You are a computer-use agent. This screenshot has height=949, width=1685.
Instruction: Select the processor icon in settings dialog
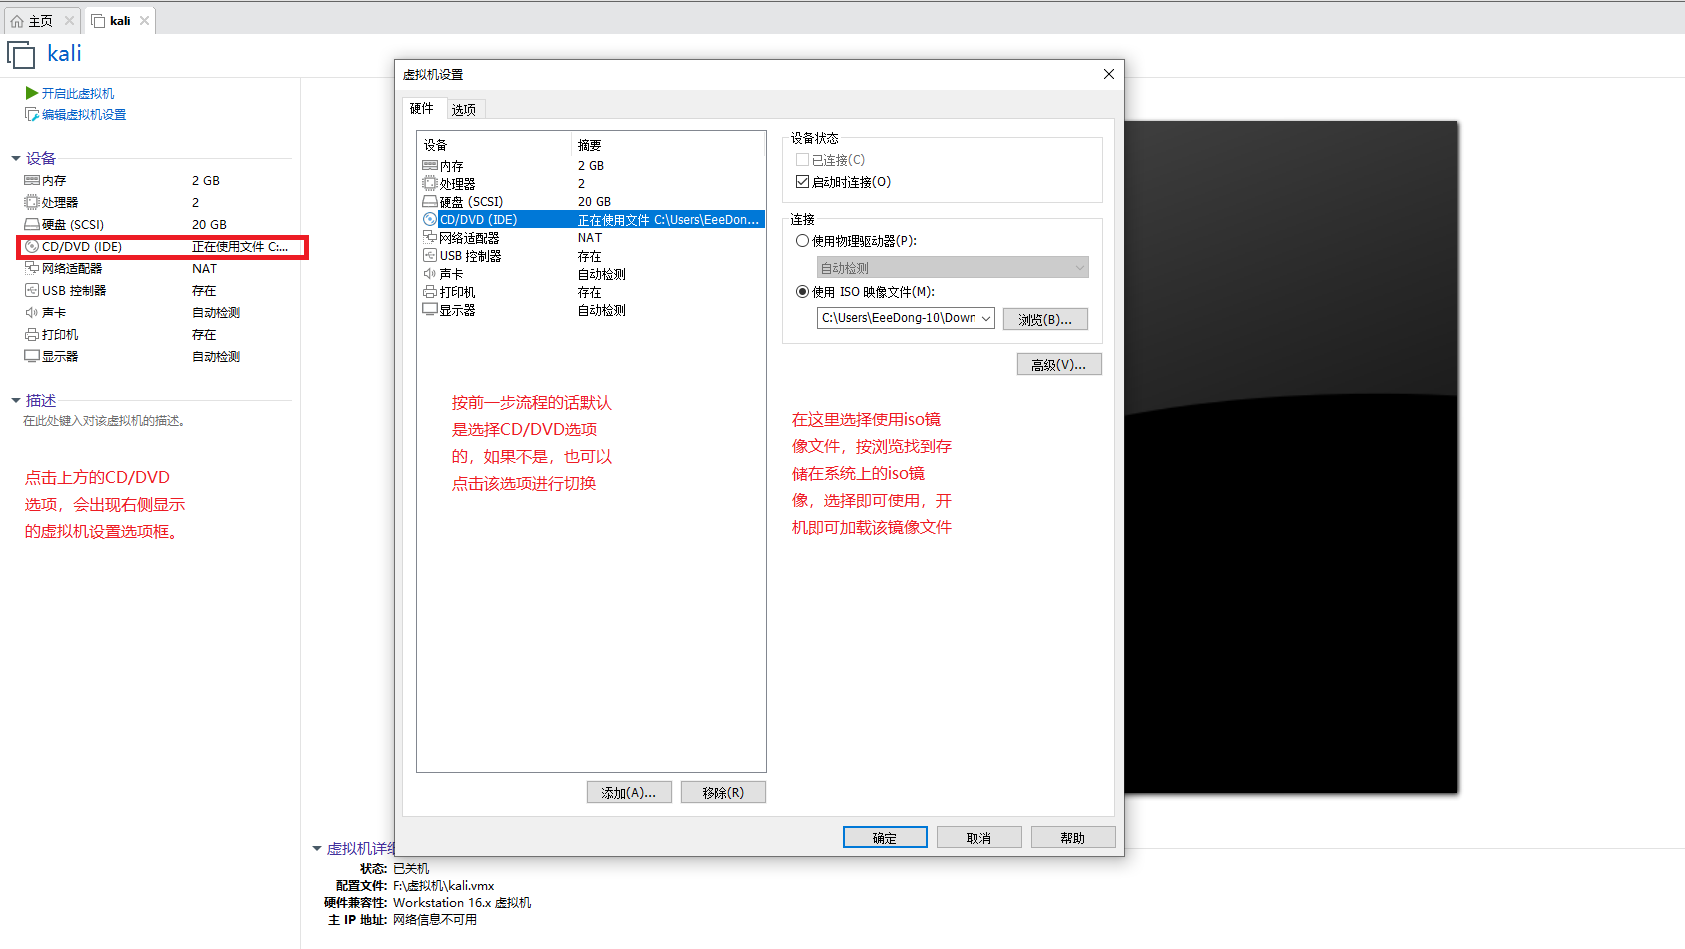[430, 184]
